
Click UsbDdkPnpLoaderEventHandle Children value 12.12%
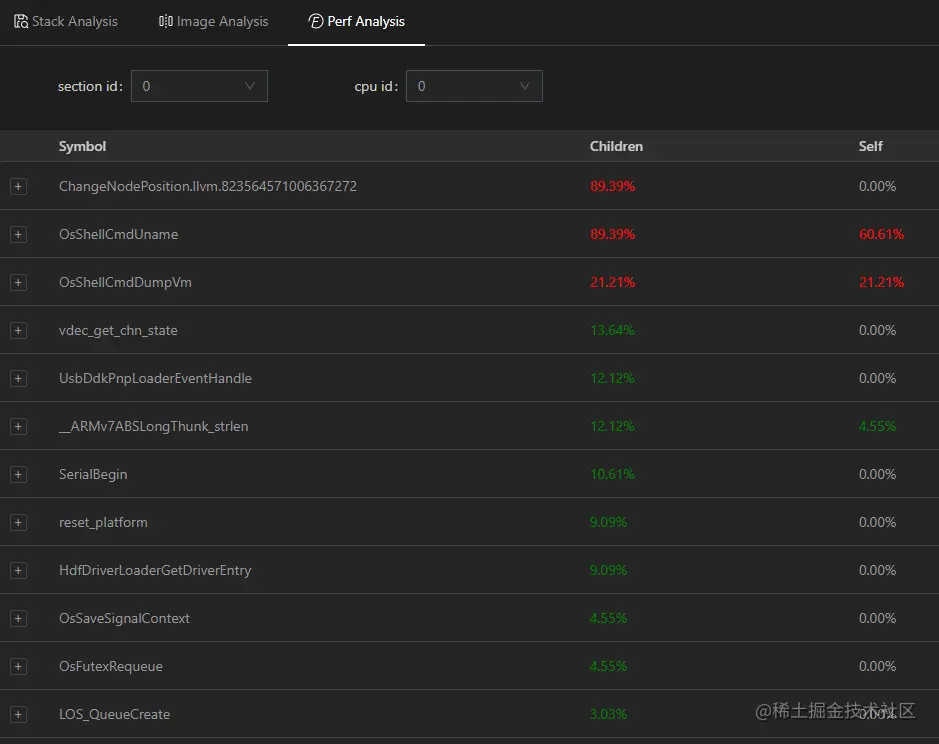(x=612, y=378)
